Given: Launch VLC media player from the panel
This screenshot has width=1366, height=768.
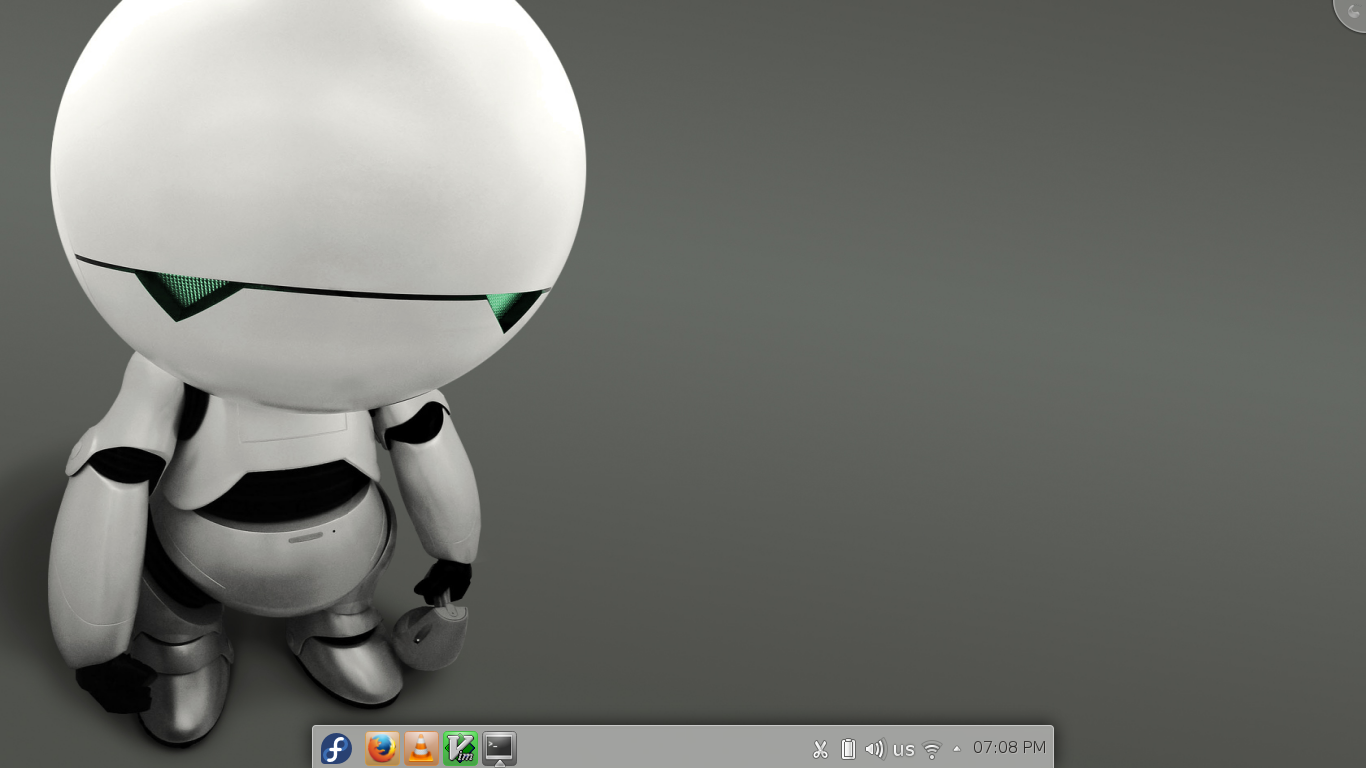Looking at the screenshot, I should (x=421, y=748).
